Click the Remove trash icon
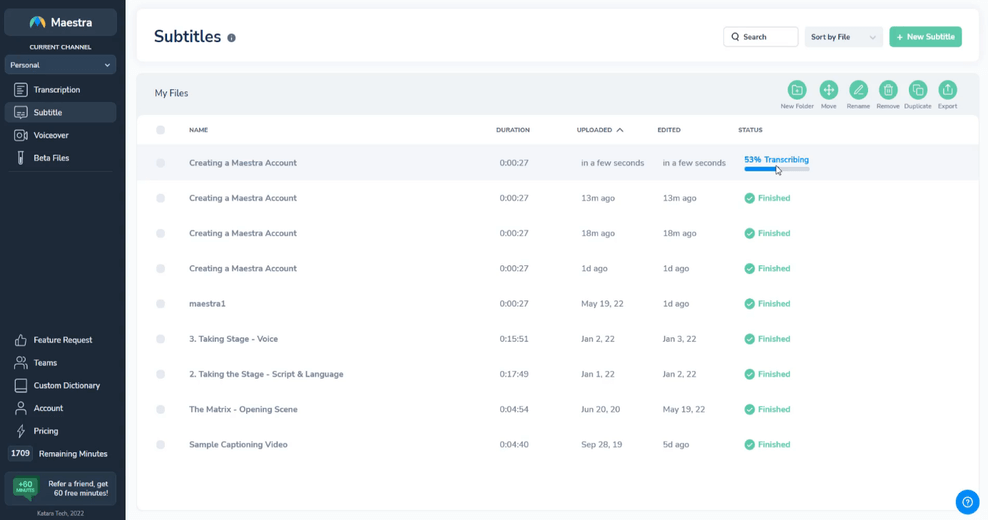Viewport: 988px width, 520px height. coord(888,90)
